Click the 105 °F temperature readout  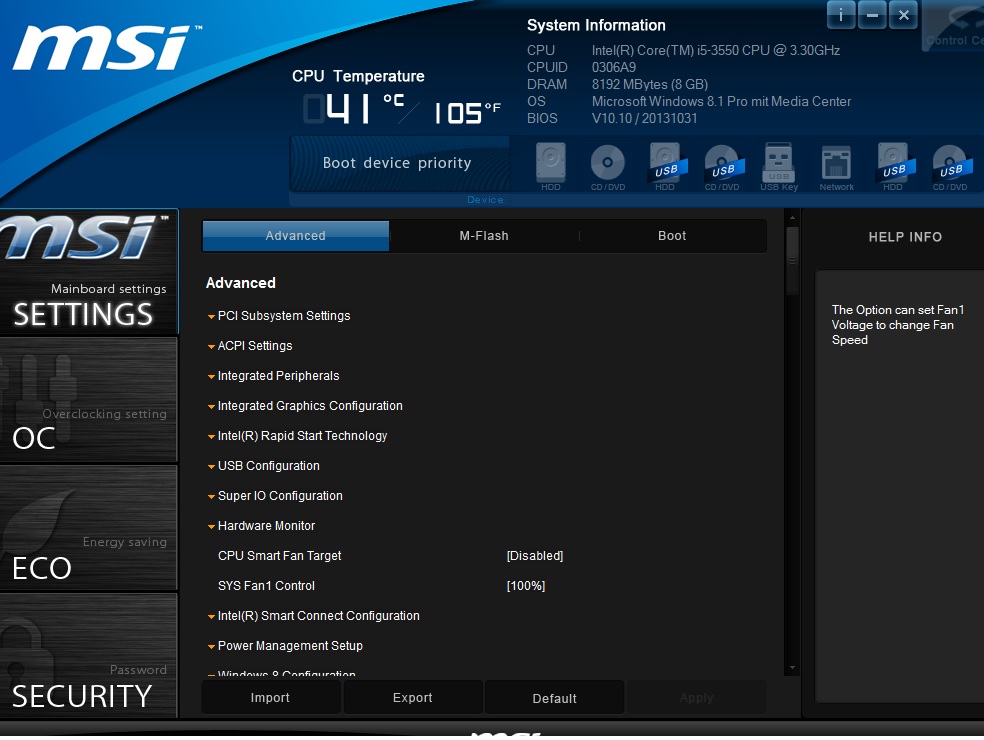pyautogui.click(x=467, y=113)
